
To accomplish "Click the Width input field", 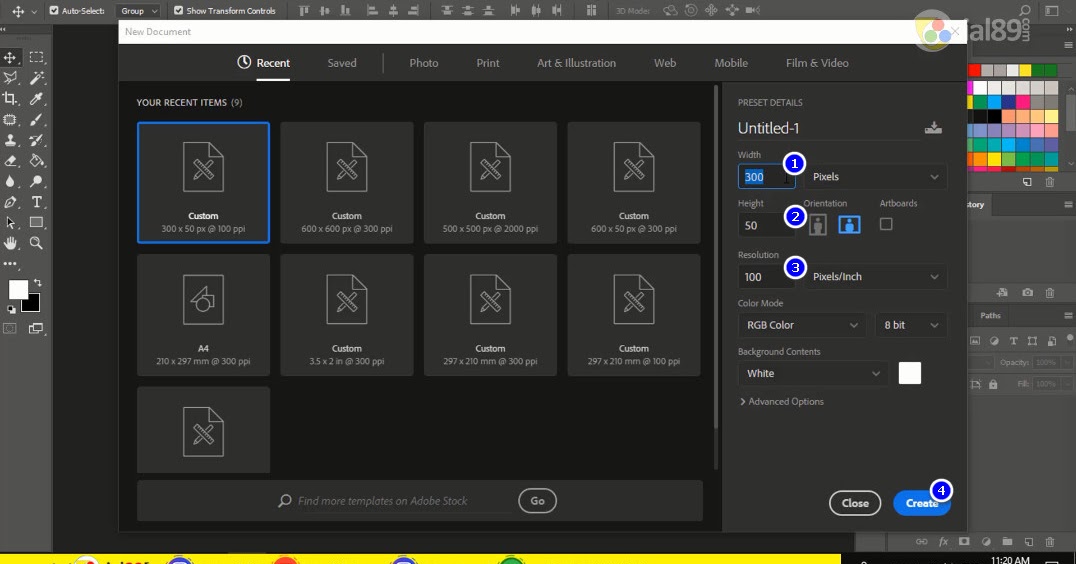I will pos(767,177).
